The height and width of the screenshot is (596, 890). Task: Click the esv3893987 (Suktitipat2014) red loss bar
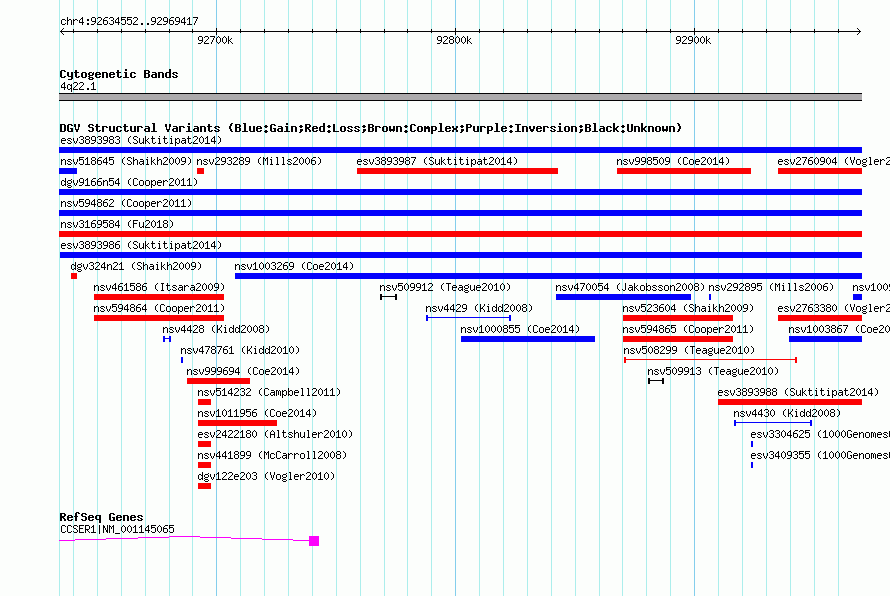pos(457,171)
